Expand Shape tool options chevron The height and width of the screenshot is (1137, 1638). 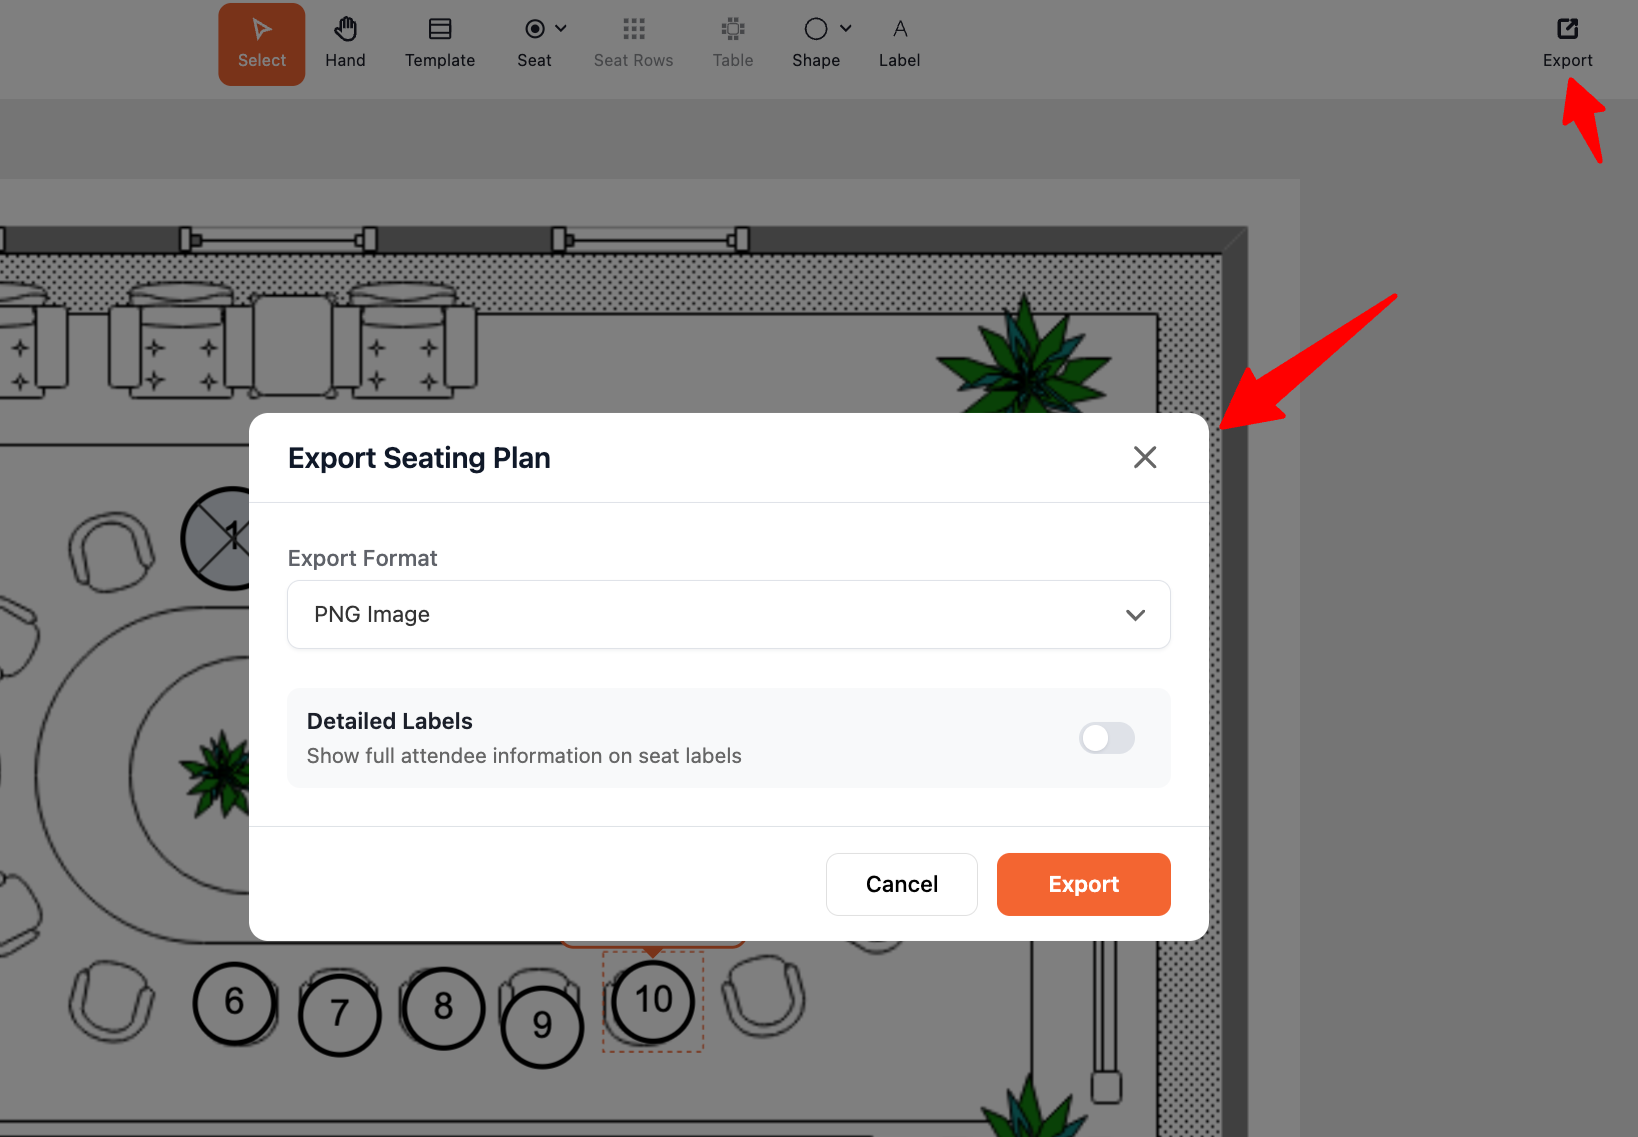point(846,29)
